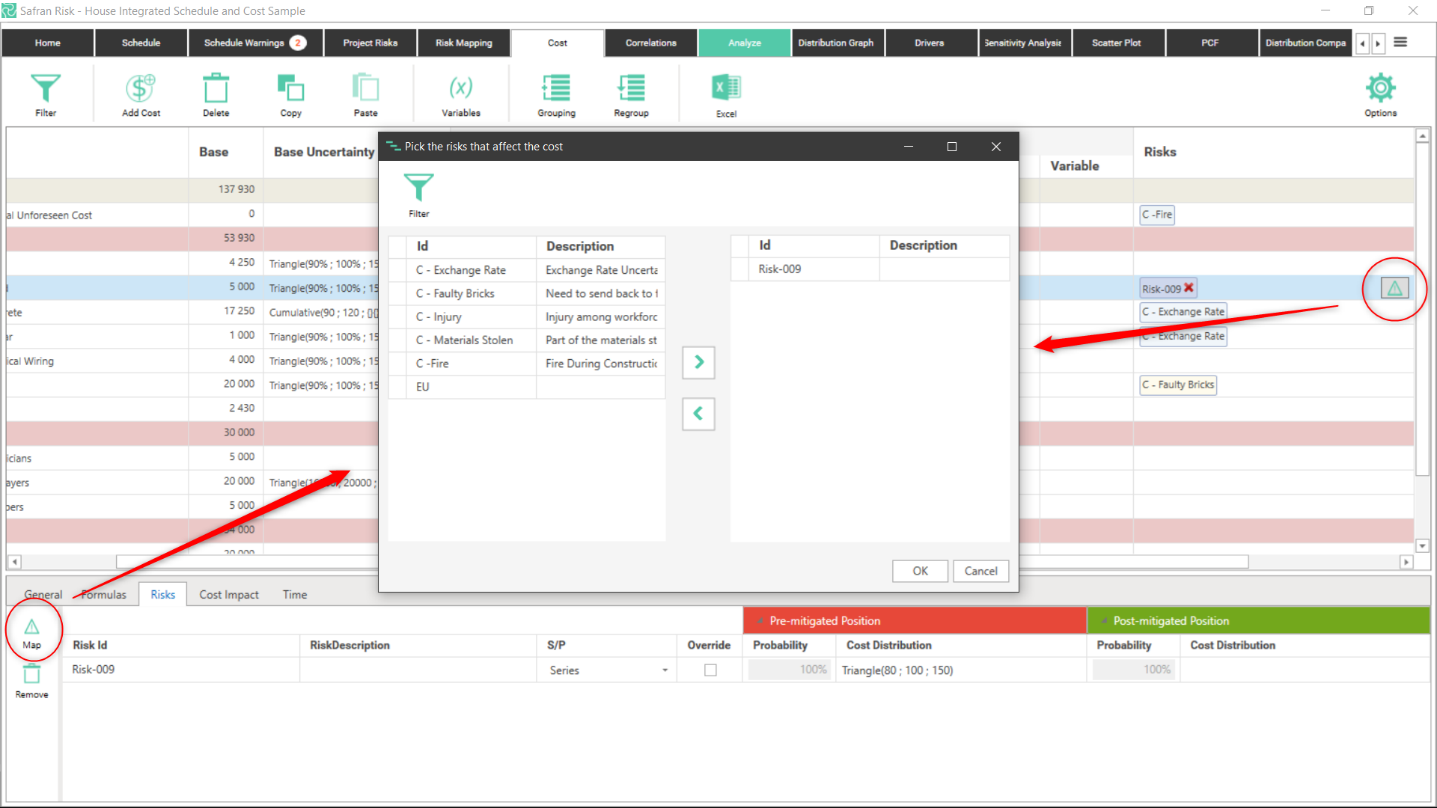Screen dimensions: 1437x808
Task: Click the Post-mitigated Position header
Action: click(1258, 621)
